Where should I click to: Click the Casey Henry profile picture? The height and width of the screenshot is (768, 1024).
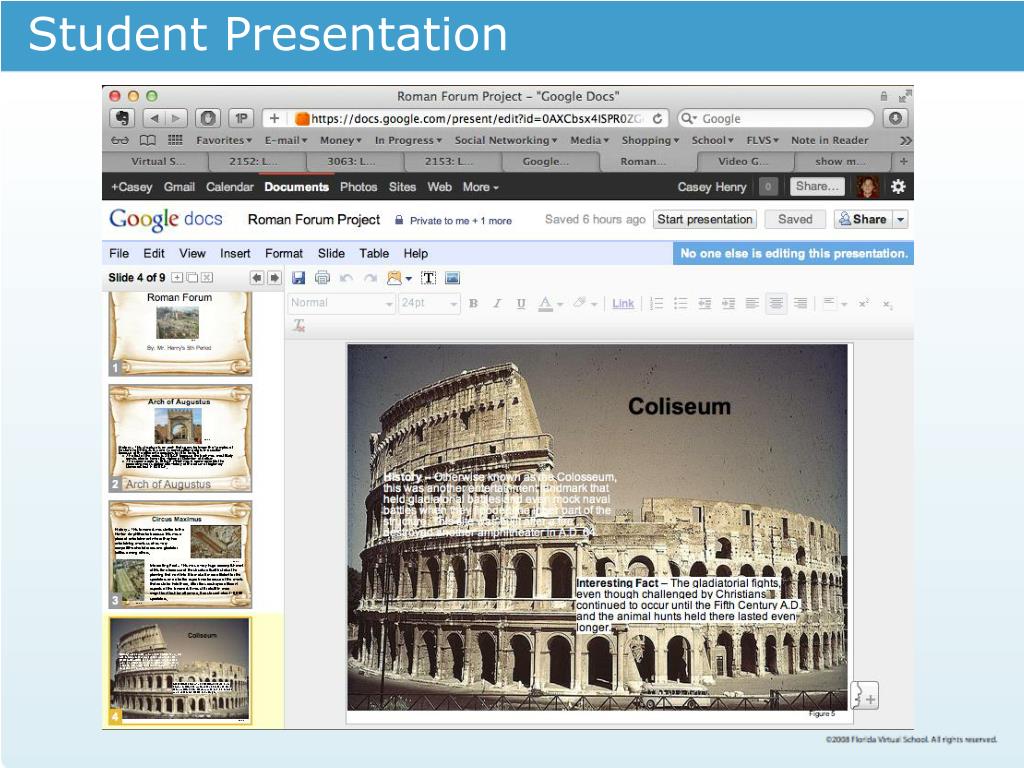[867, 187]
